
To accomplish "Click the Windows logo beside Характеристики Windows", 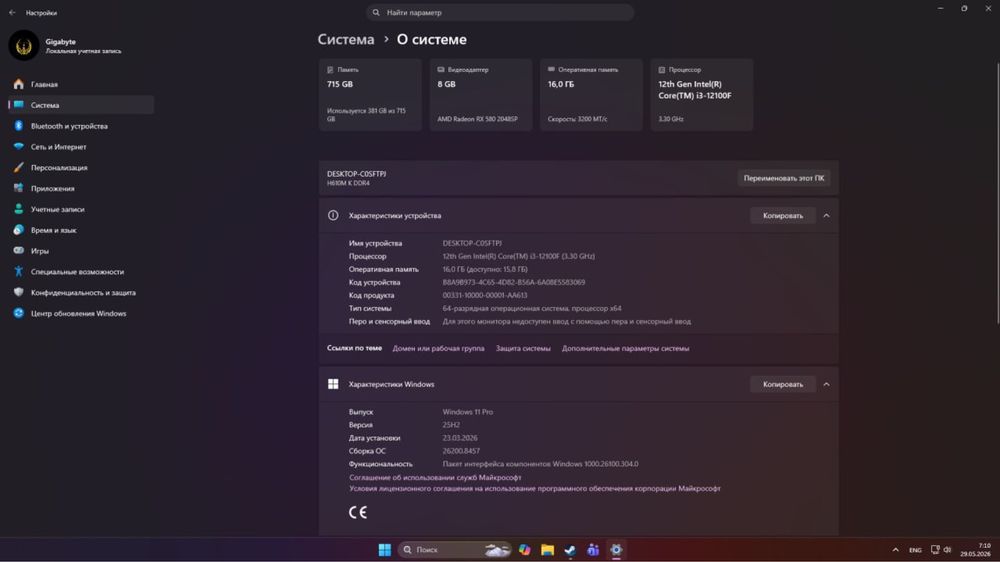I will pyautogui.click(x=333, y=384).
